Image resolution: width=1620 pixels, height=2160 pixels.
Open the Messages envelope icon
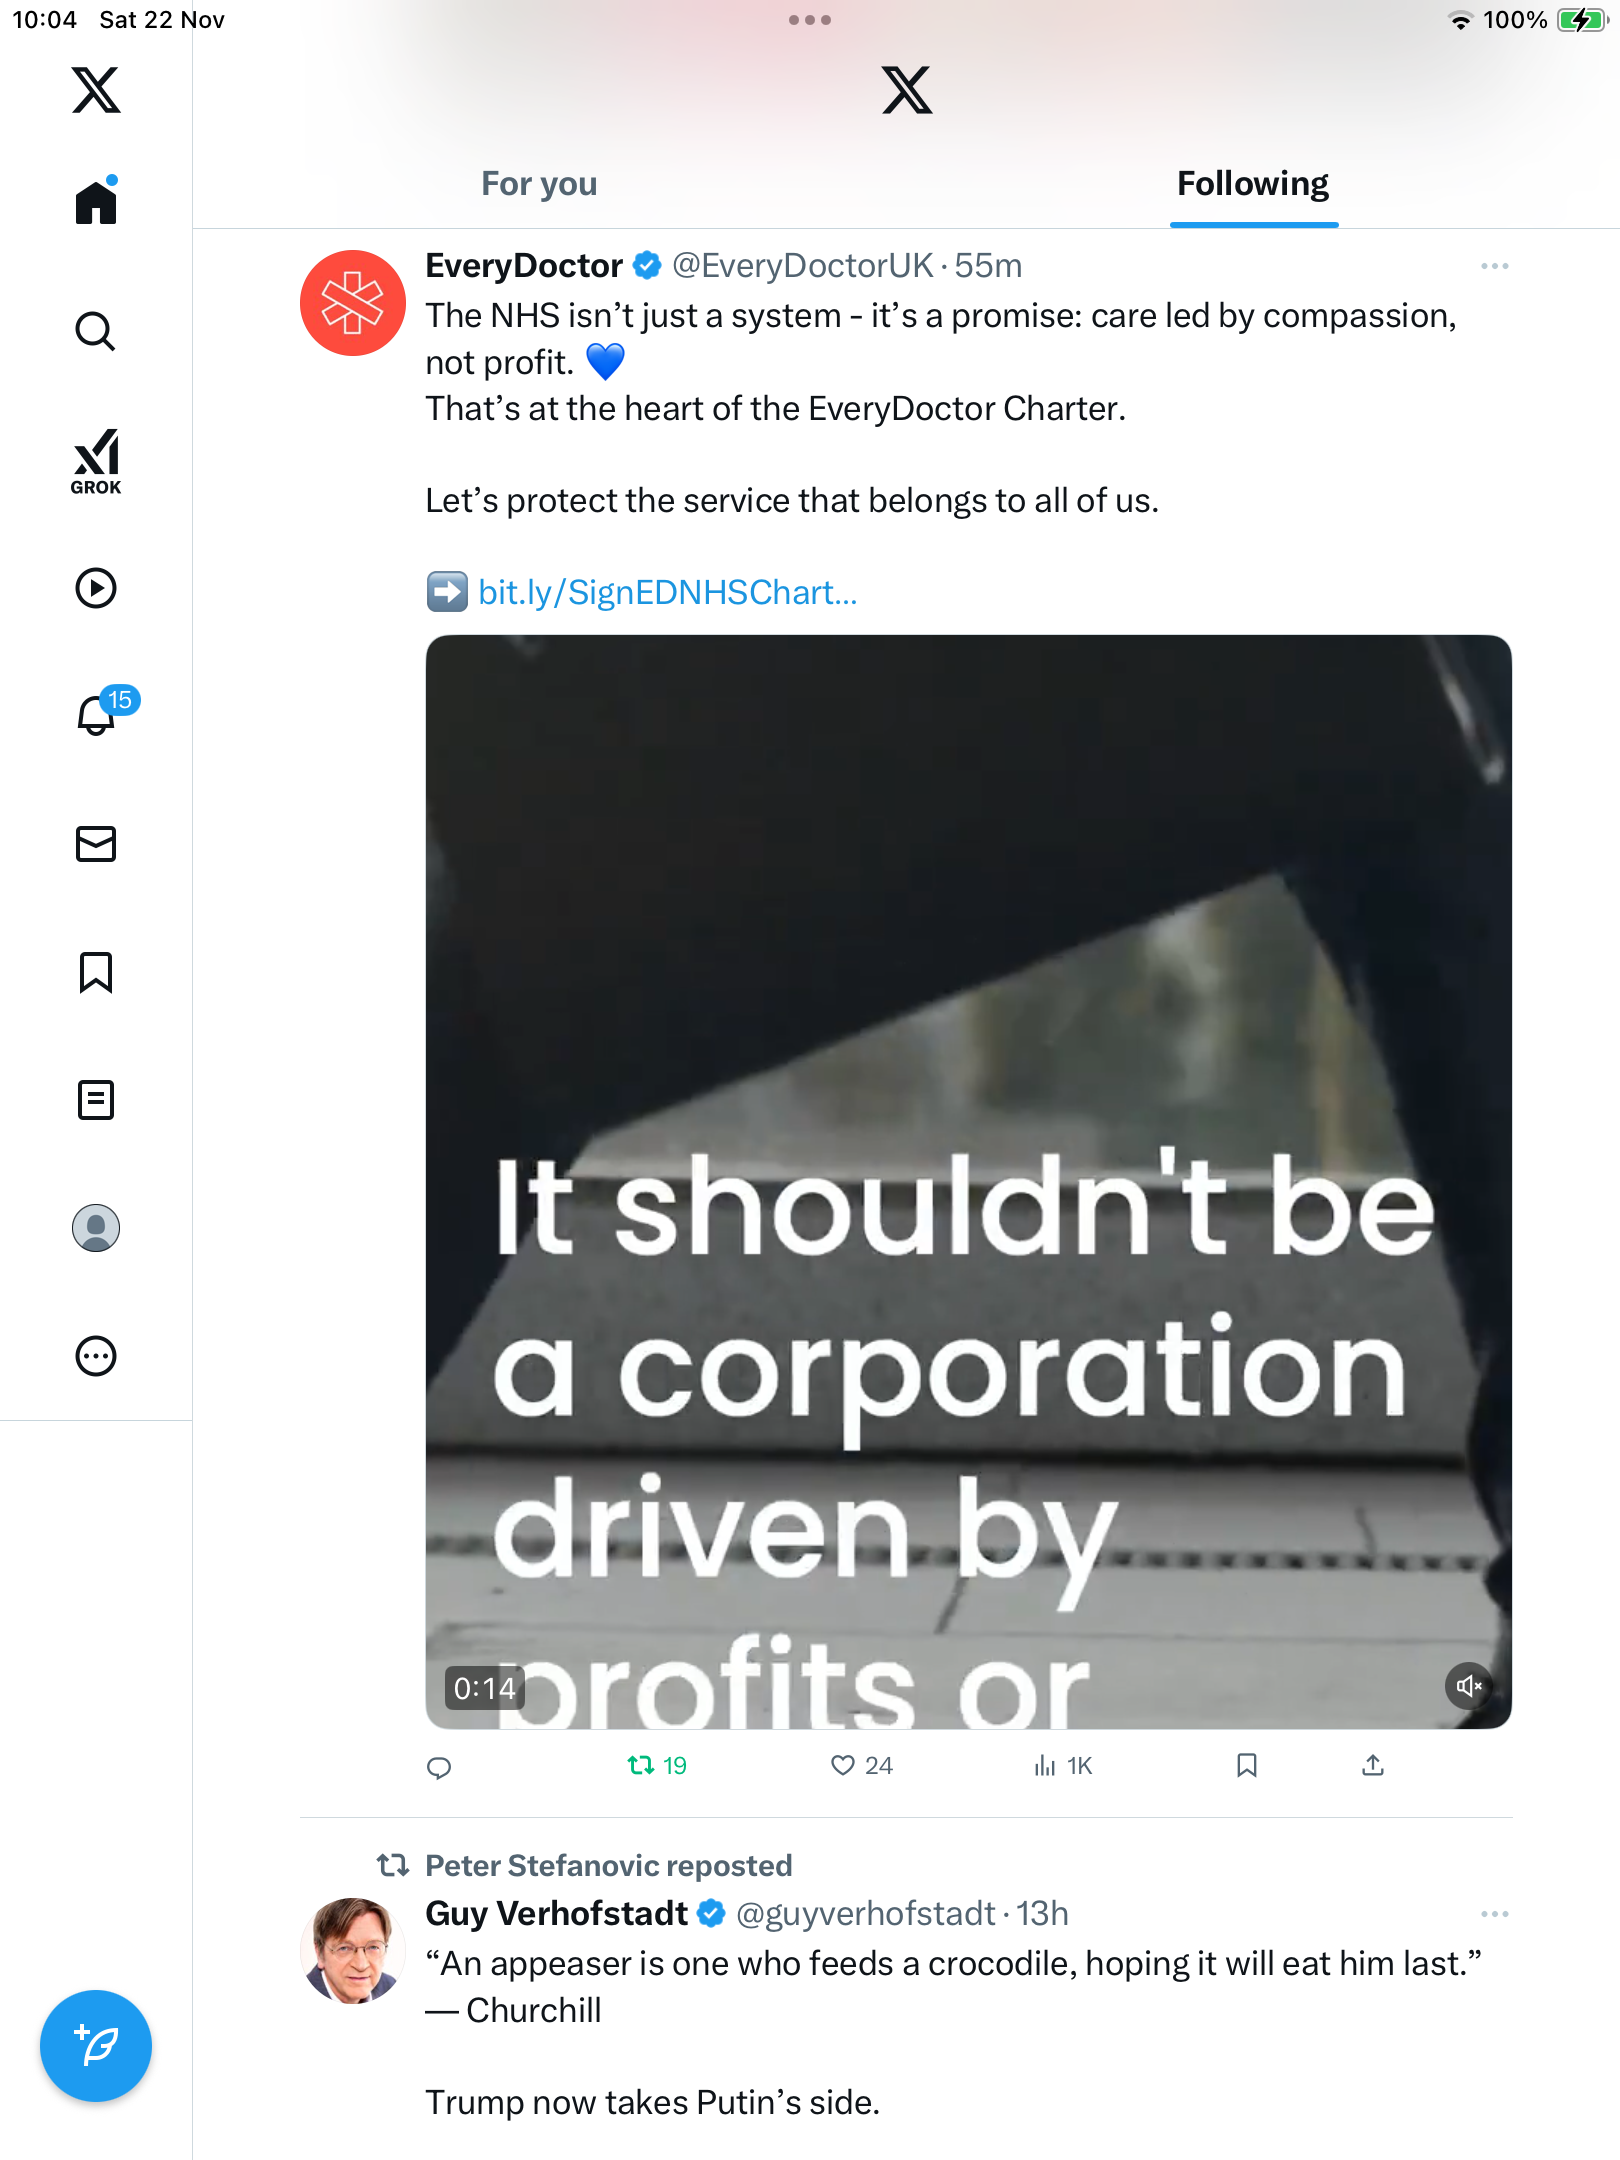pos(96,844)
